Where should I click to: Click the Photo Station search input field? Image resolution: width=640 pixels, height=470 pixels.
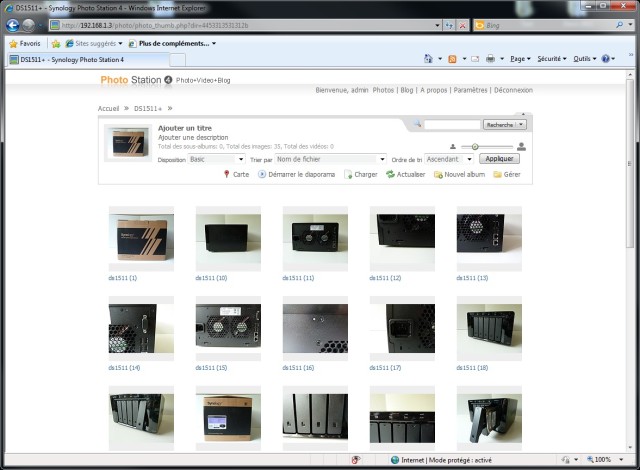pyautogui.click(x=452, y=124)
